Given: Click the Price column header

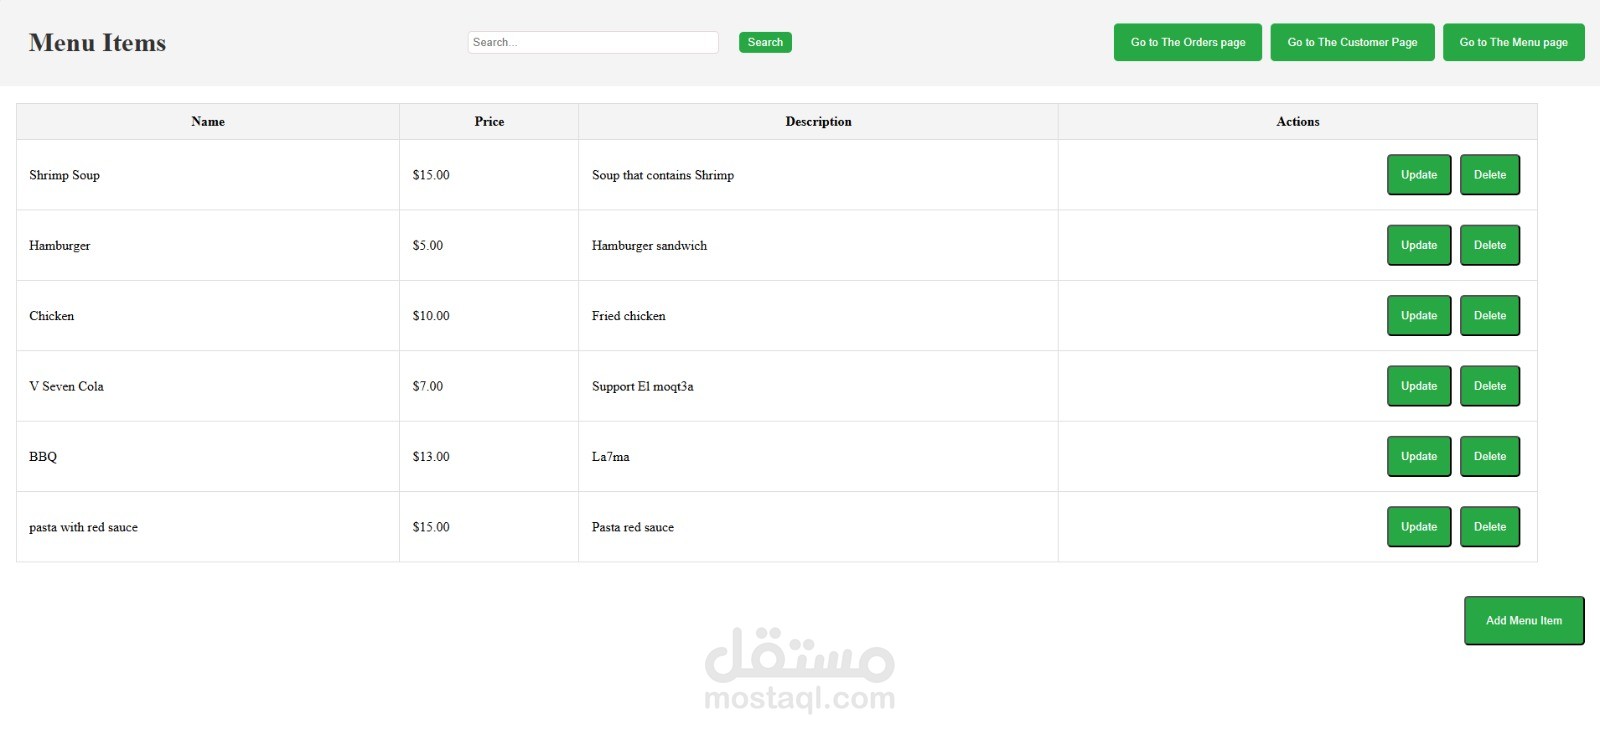Looking at the screenshot, I should (x=489, y=122).
